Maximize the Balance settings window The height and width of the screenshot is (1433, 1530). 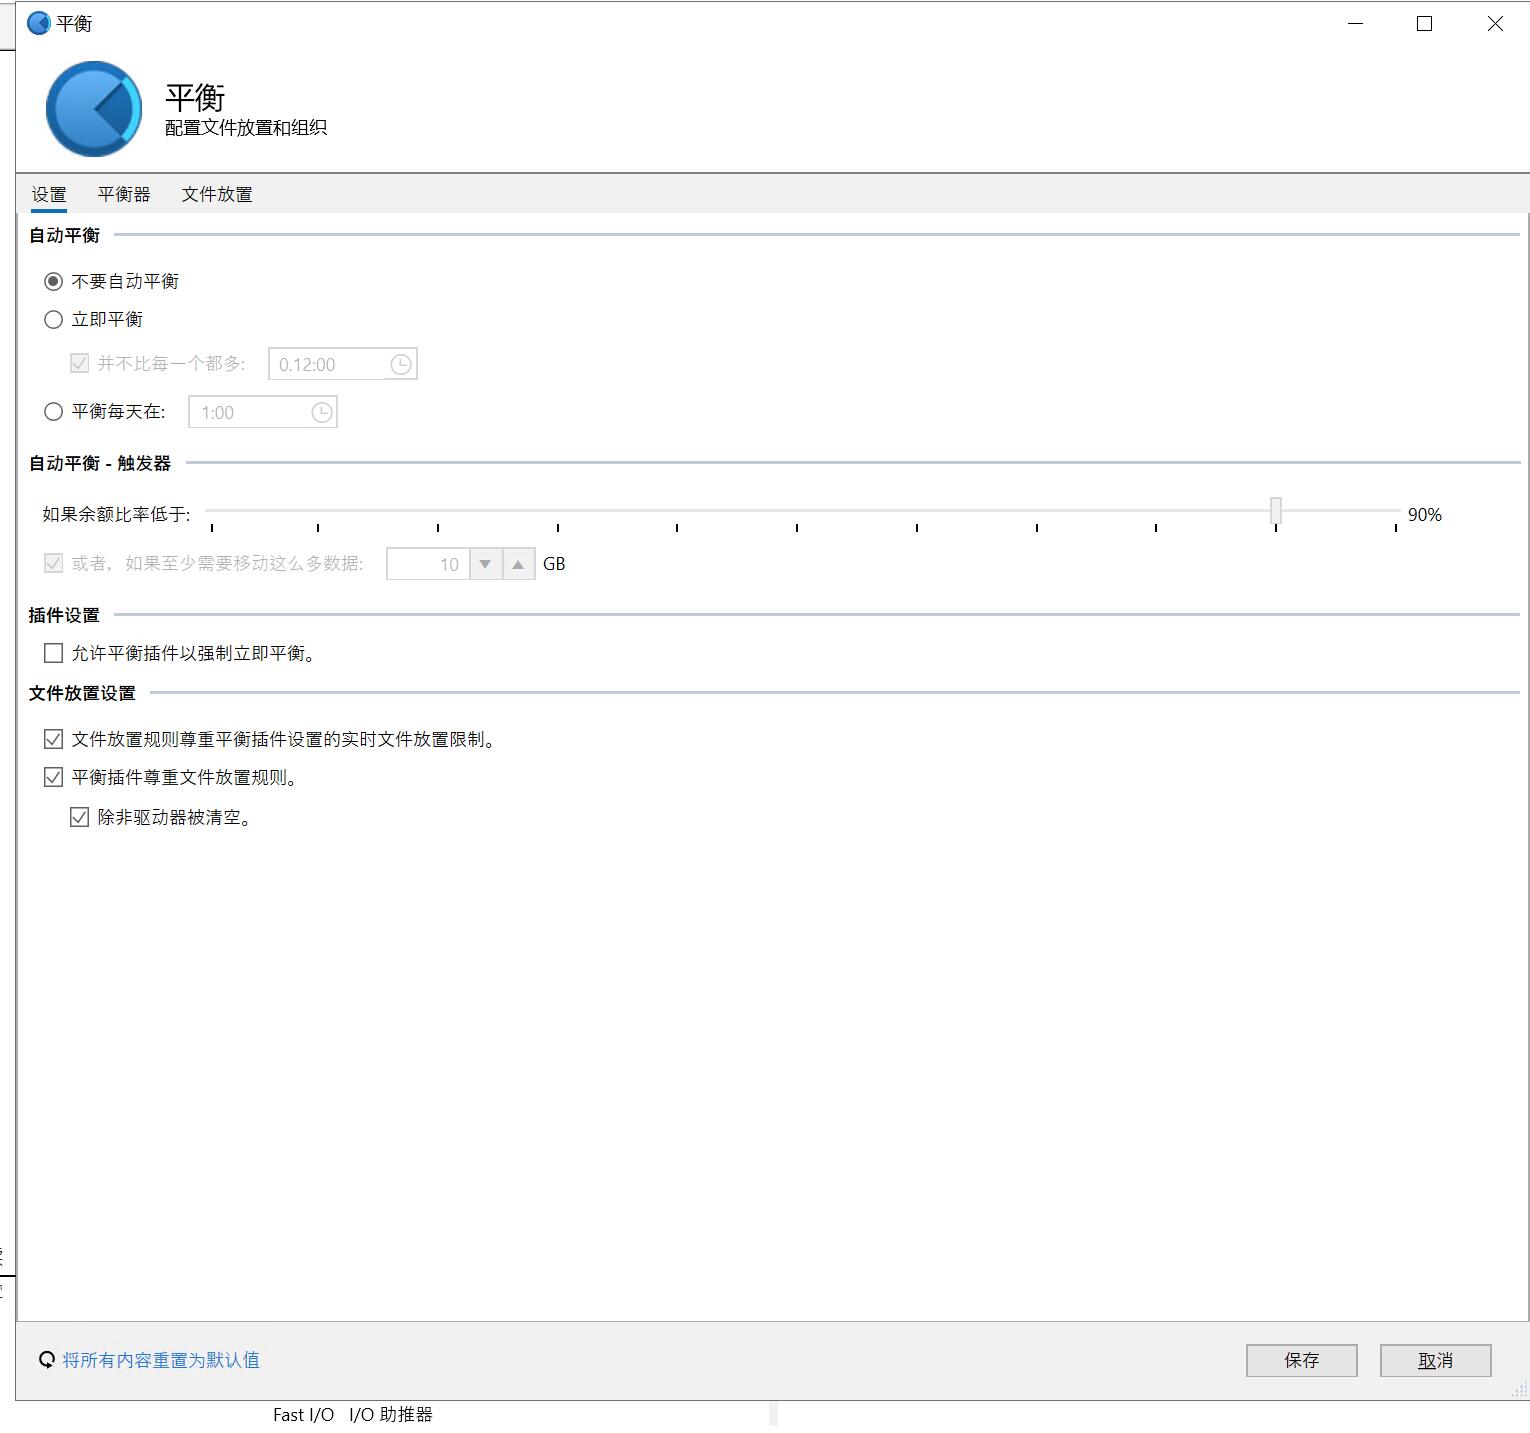pyautogui.click(x=1424, y=24)
